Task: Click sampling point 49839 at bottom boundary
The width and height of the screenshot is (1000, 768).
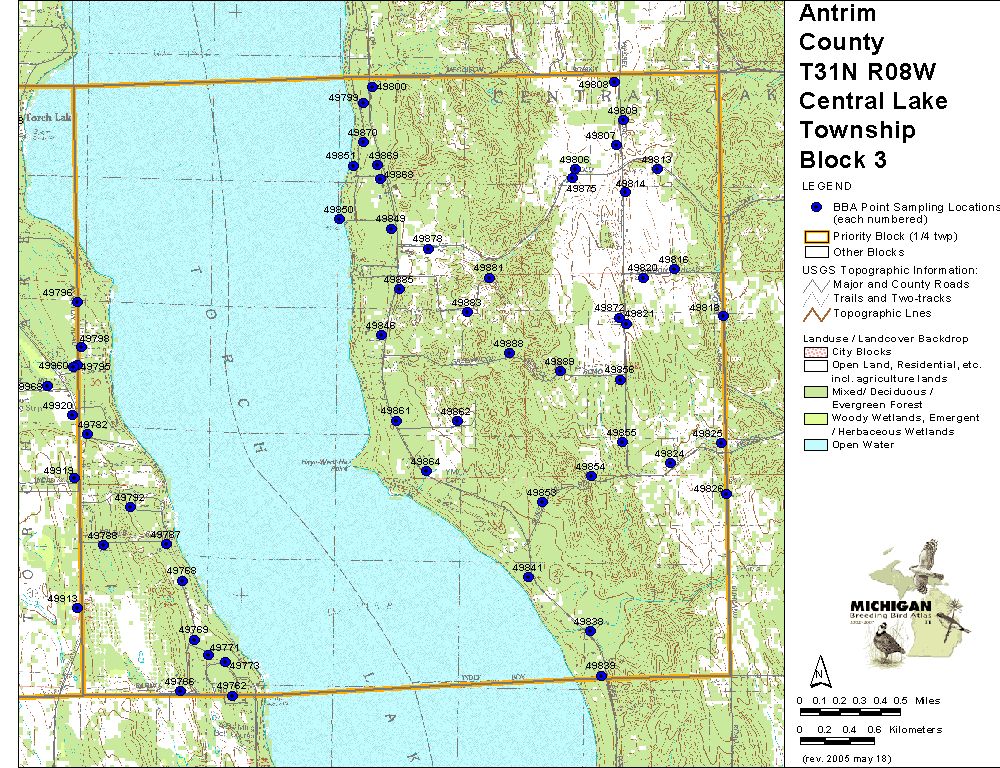Action: [602, 676]
